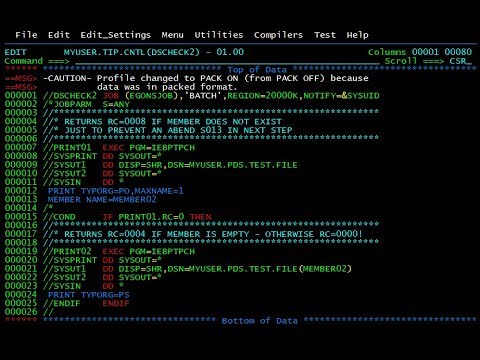480x360 pixels.
Task: Select line number 000013
Action: [x=21, y=200]
